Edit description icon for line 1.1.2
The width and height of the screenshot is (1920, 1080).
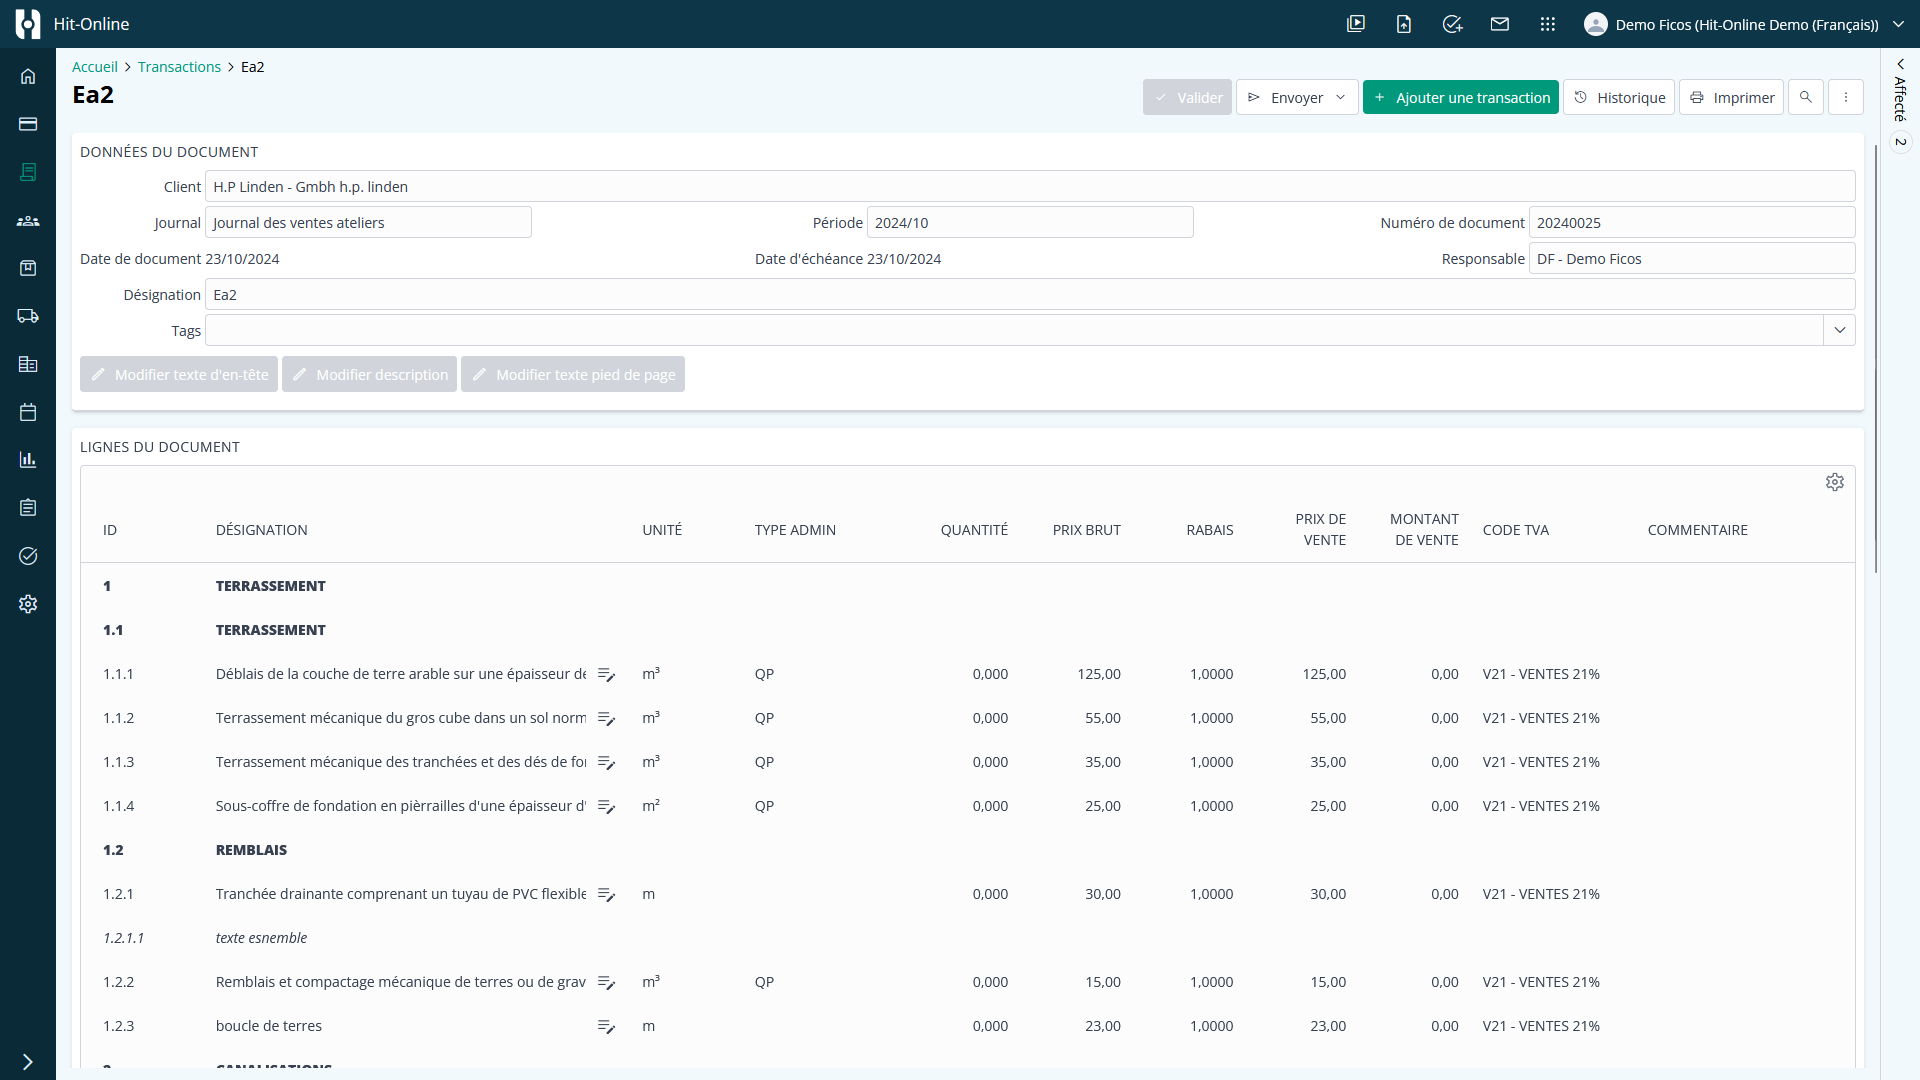coord(606,718)
